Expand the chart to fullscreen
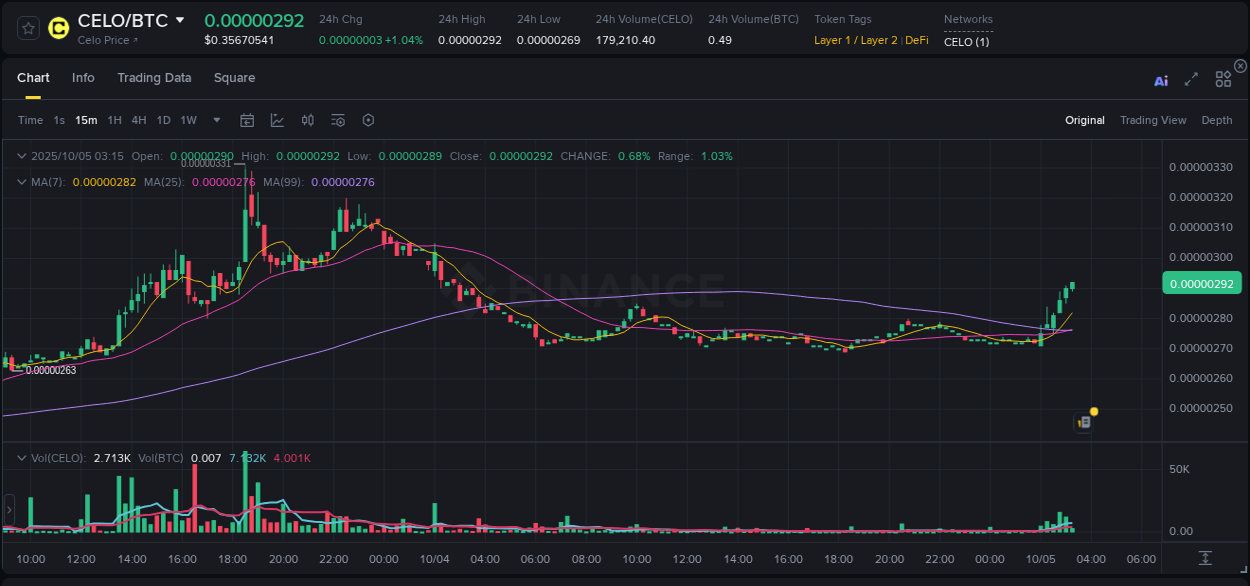The image size is (1250, 586). tap(1190, 80)
